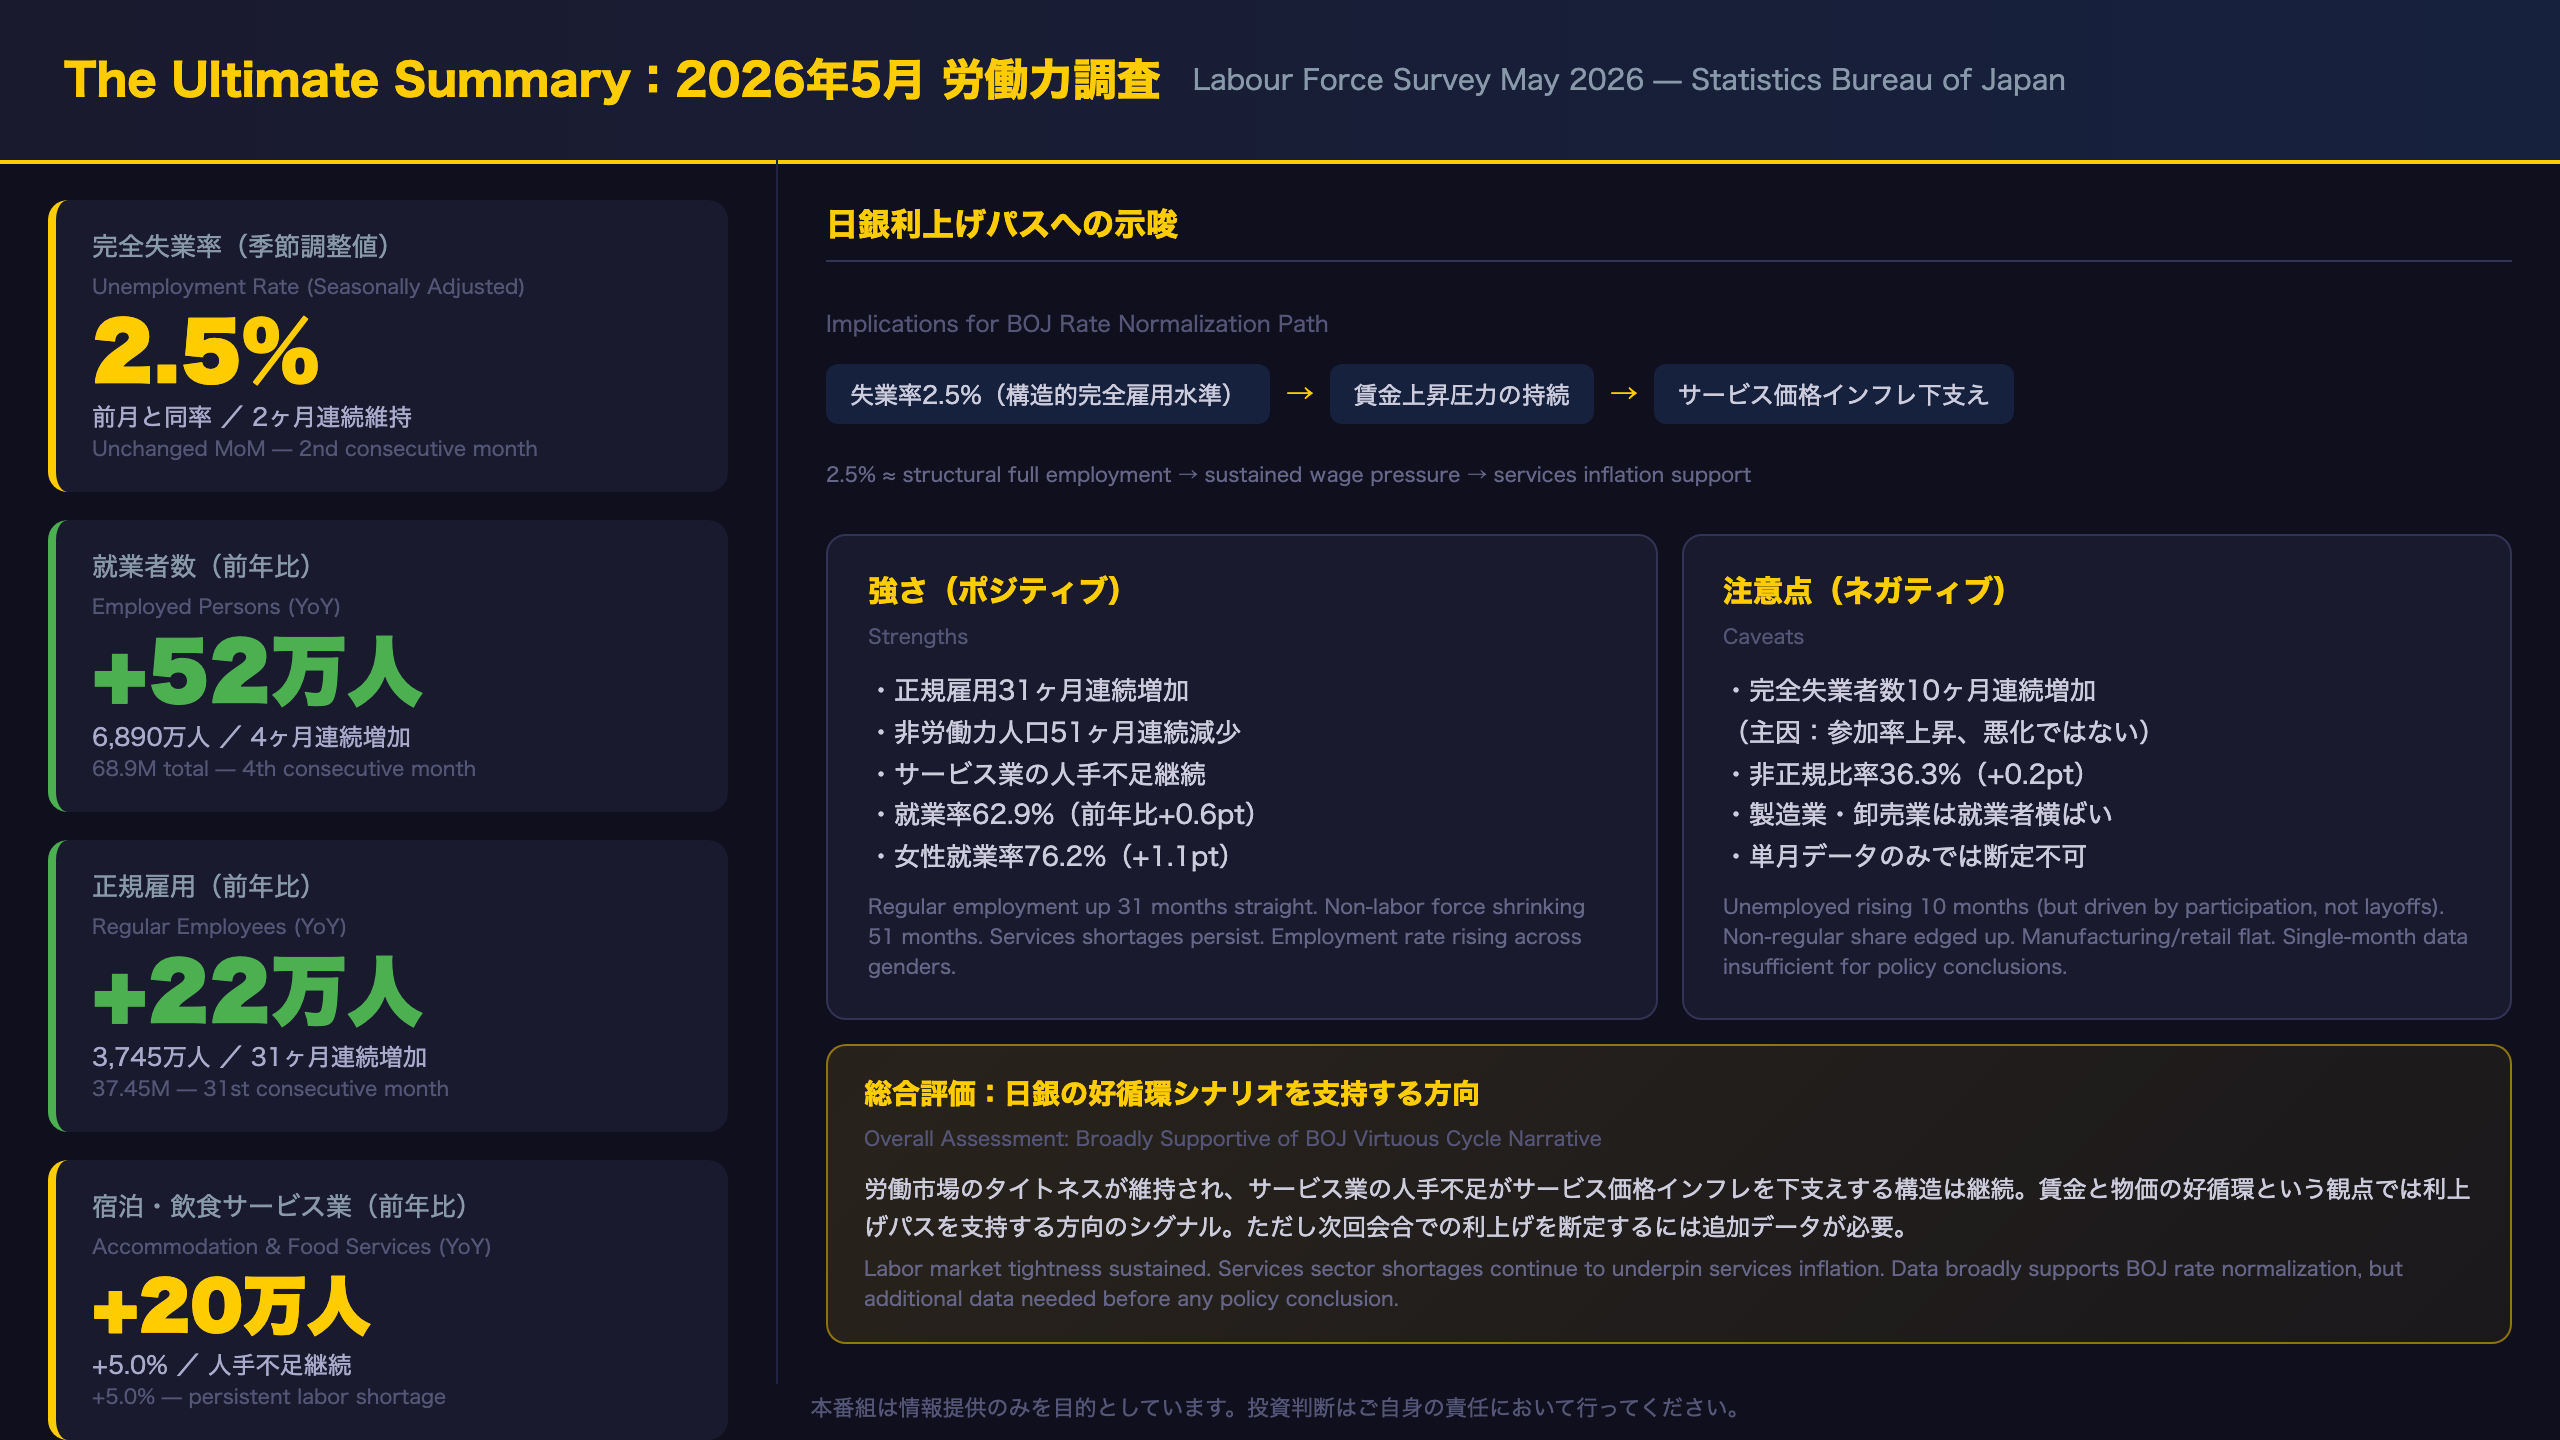2560x1440 pixels.
Task: Click the disclaimer 本番組は情報提供のみを目的としています
Action: [1274, 1408]
